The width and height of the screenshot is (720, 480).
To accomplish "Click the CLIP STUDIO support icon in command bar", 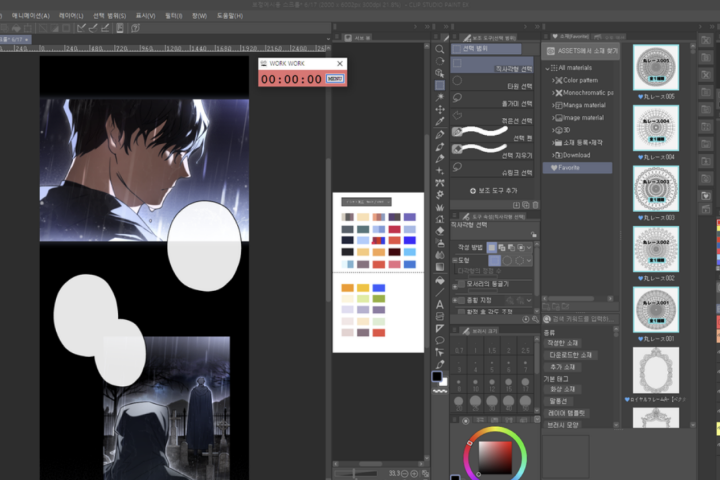I will (135, 28).
